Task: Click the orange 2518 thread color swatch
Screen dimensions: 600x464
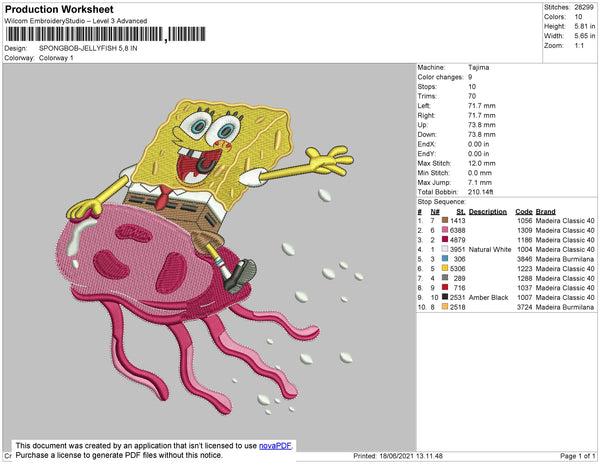Action: (445, 307)
